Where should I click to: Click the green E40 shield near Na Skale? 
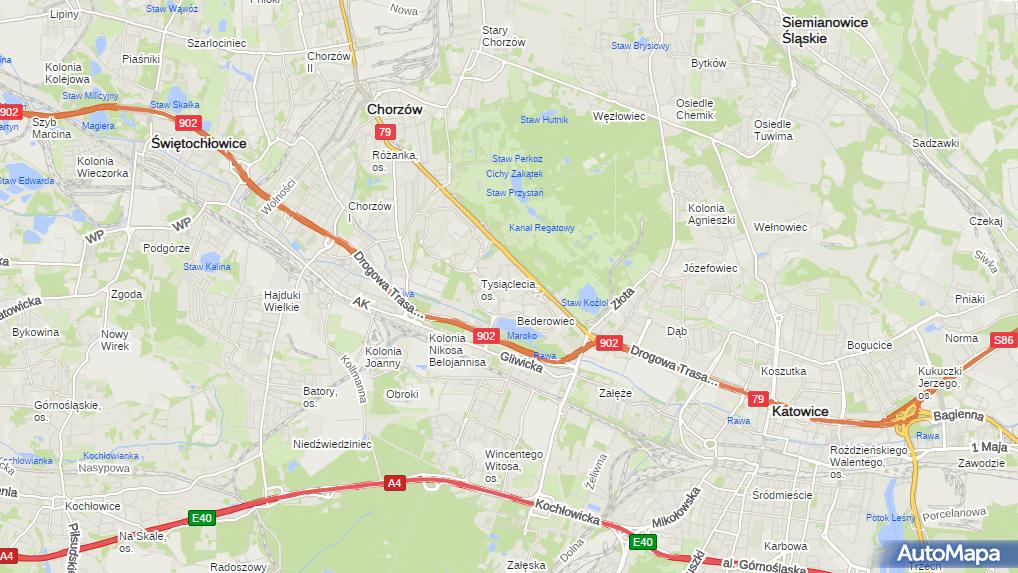point(201,518)
